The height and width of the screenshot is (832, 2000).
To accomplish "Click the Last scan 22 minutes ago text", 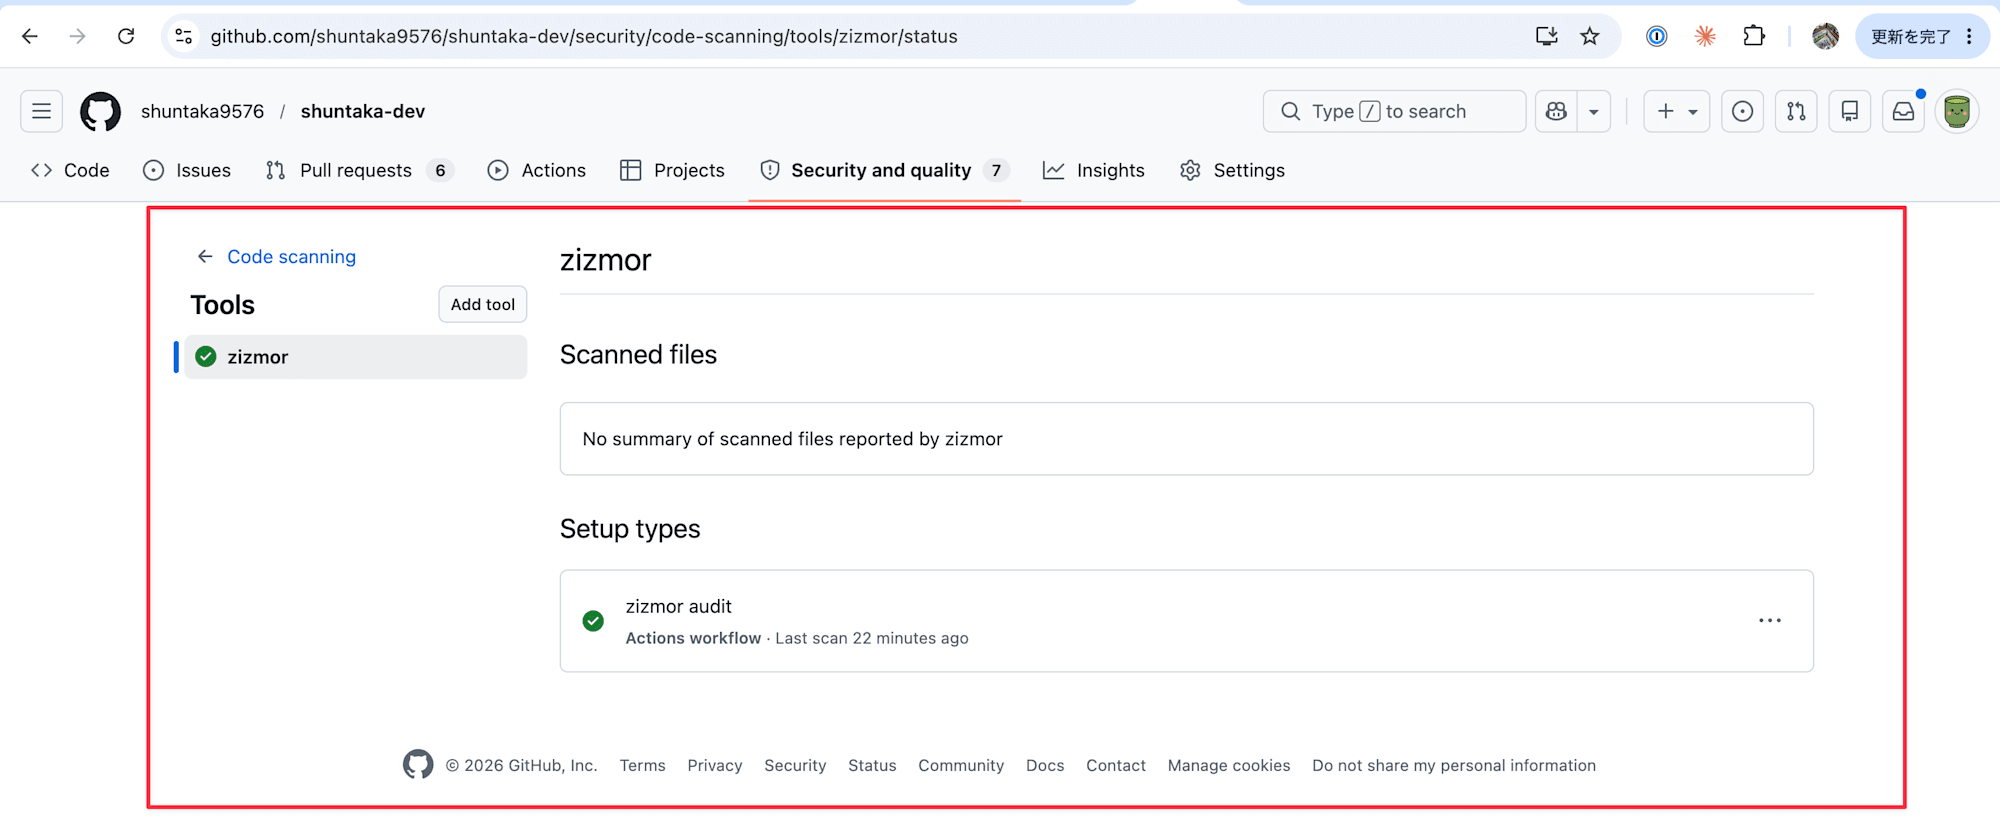I will click(x=872, y=638).
